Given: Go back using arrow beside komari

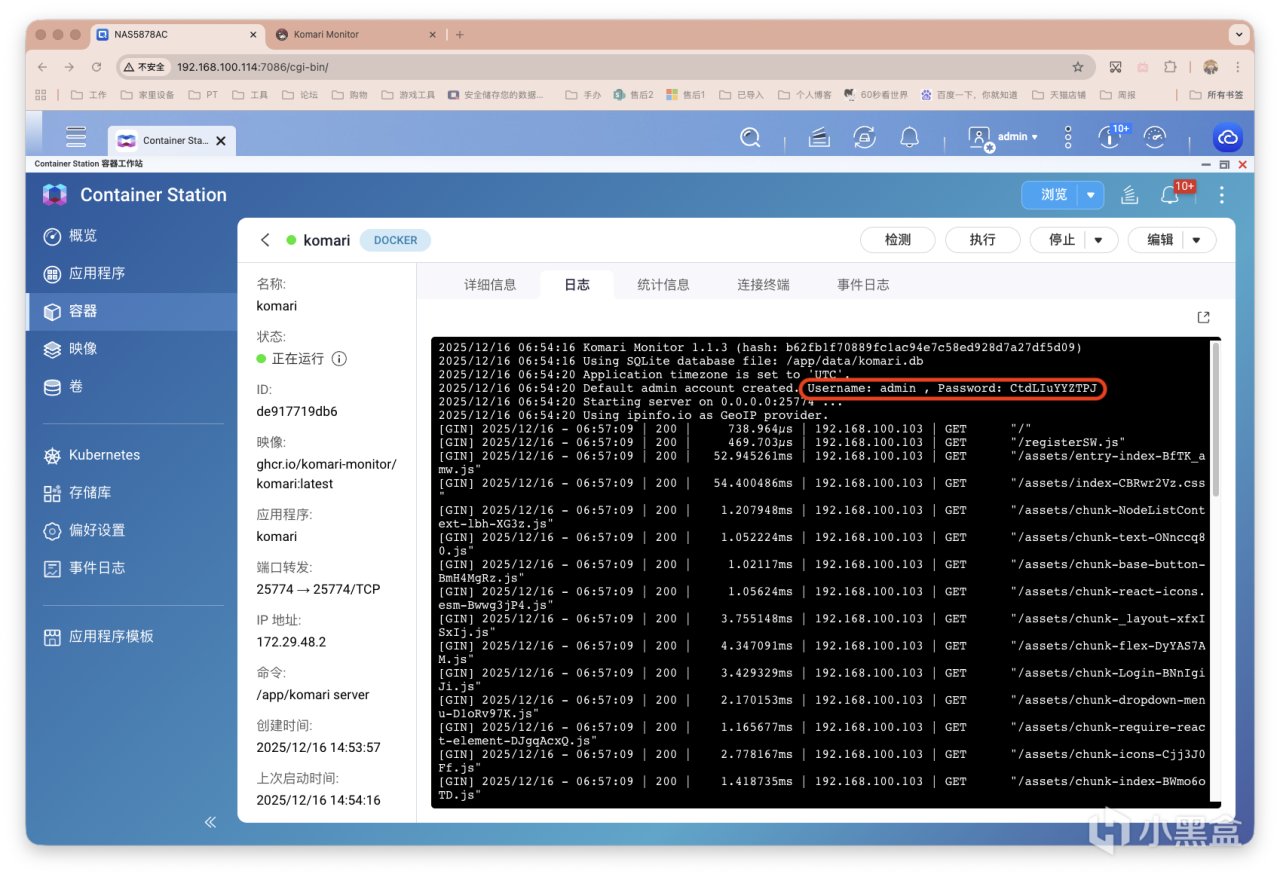Looking at the screenshot, I should coord(265,240).
